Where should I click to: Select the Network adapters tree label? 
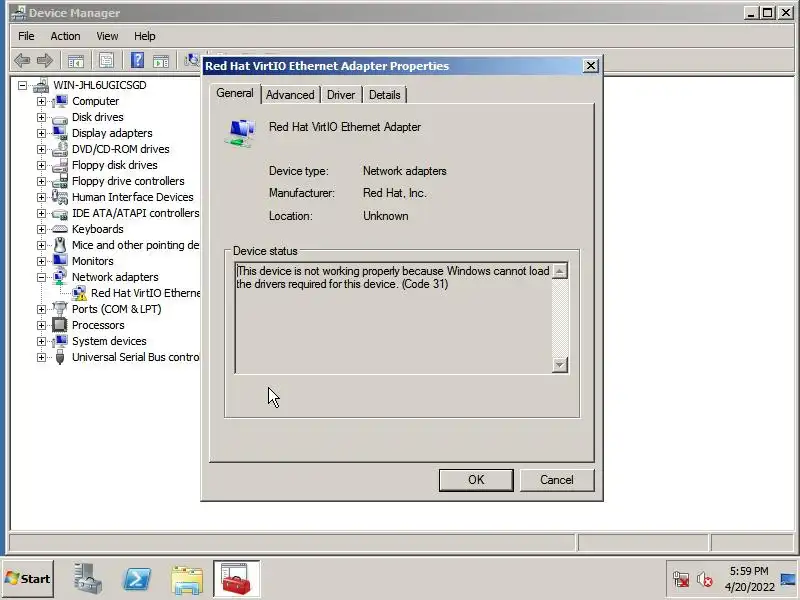(x=115, y=277)
